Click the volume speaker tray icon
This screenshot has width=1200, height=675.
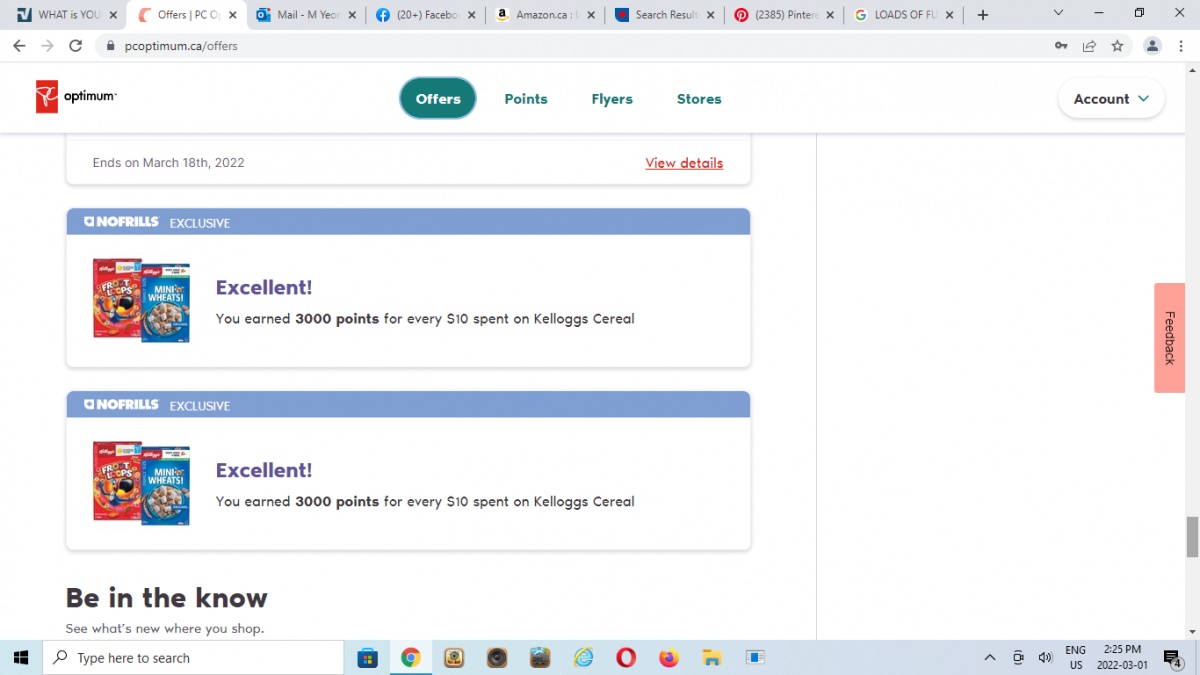(x=1045, y=657)
